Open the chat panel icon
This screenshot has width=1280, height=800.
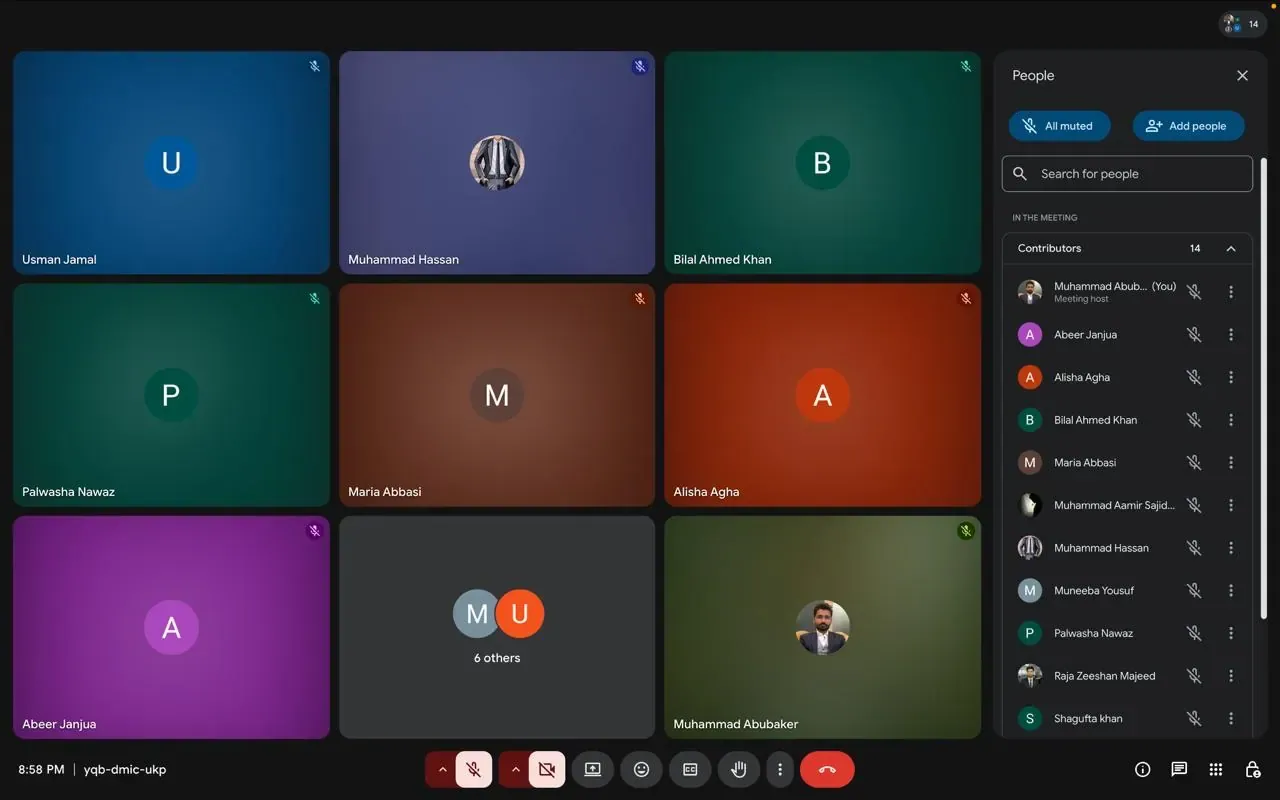pyautogui.click(x=1179, y=769)
